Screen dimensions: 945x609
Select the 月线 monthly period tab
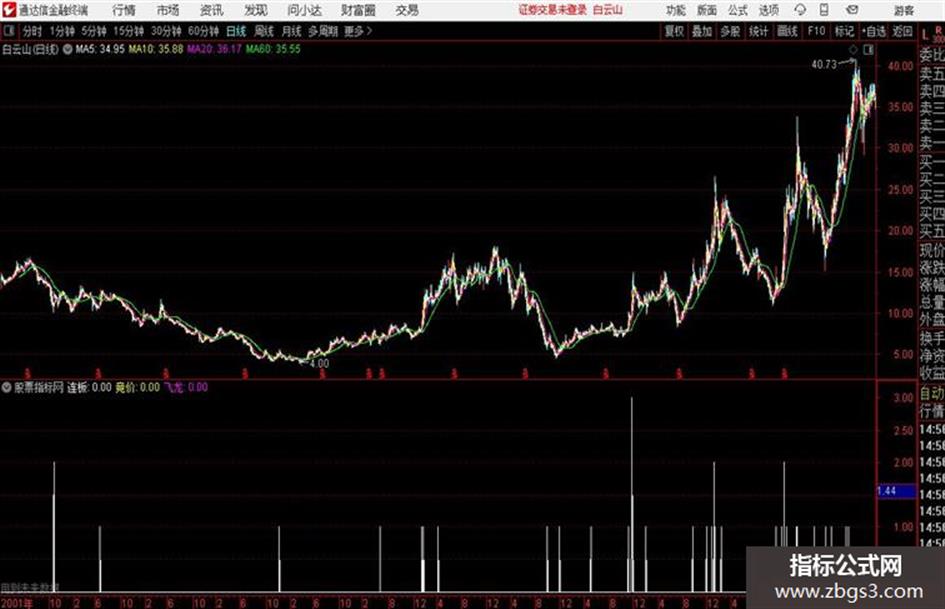[291, 31]
